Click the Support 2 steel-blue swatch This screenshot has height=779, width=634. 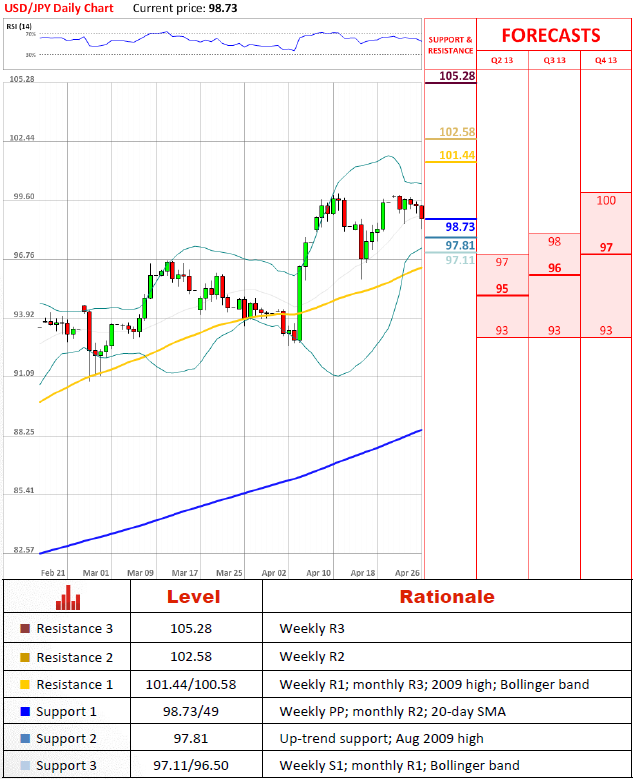point(25,739)
